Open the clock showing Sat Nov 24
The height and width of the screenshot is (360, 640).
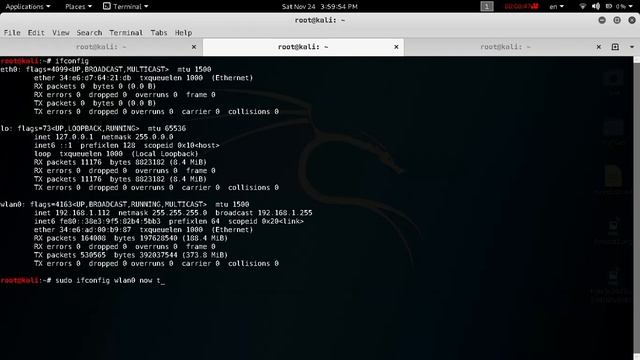click(320, 6)
